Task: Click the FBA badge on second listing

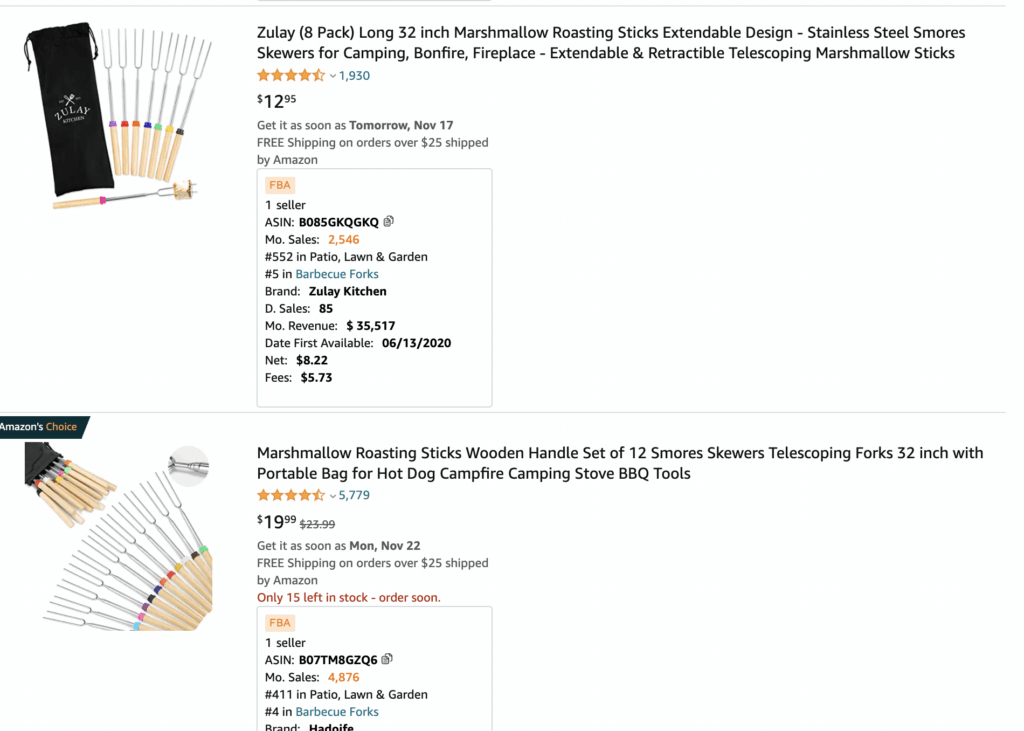Action: coord(280,622)
